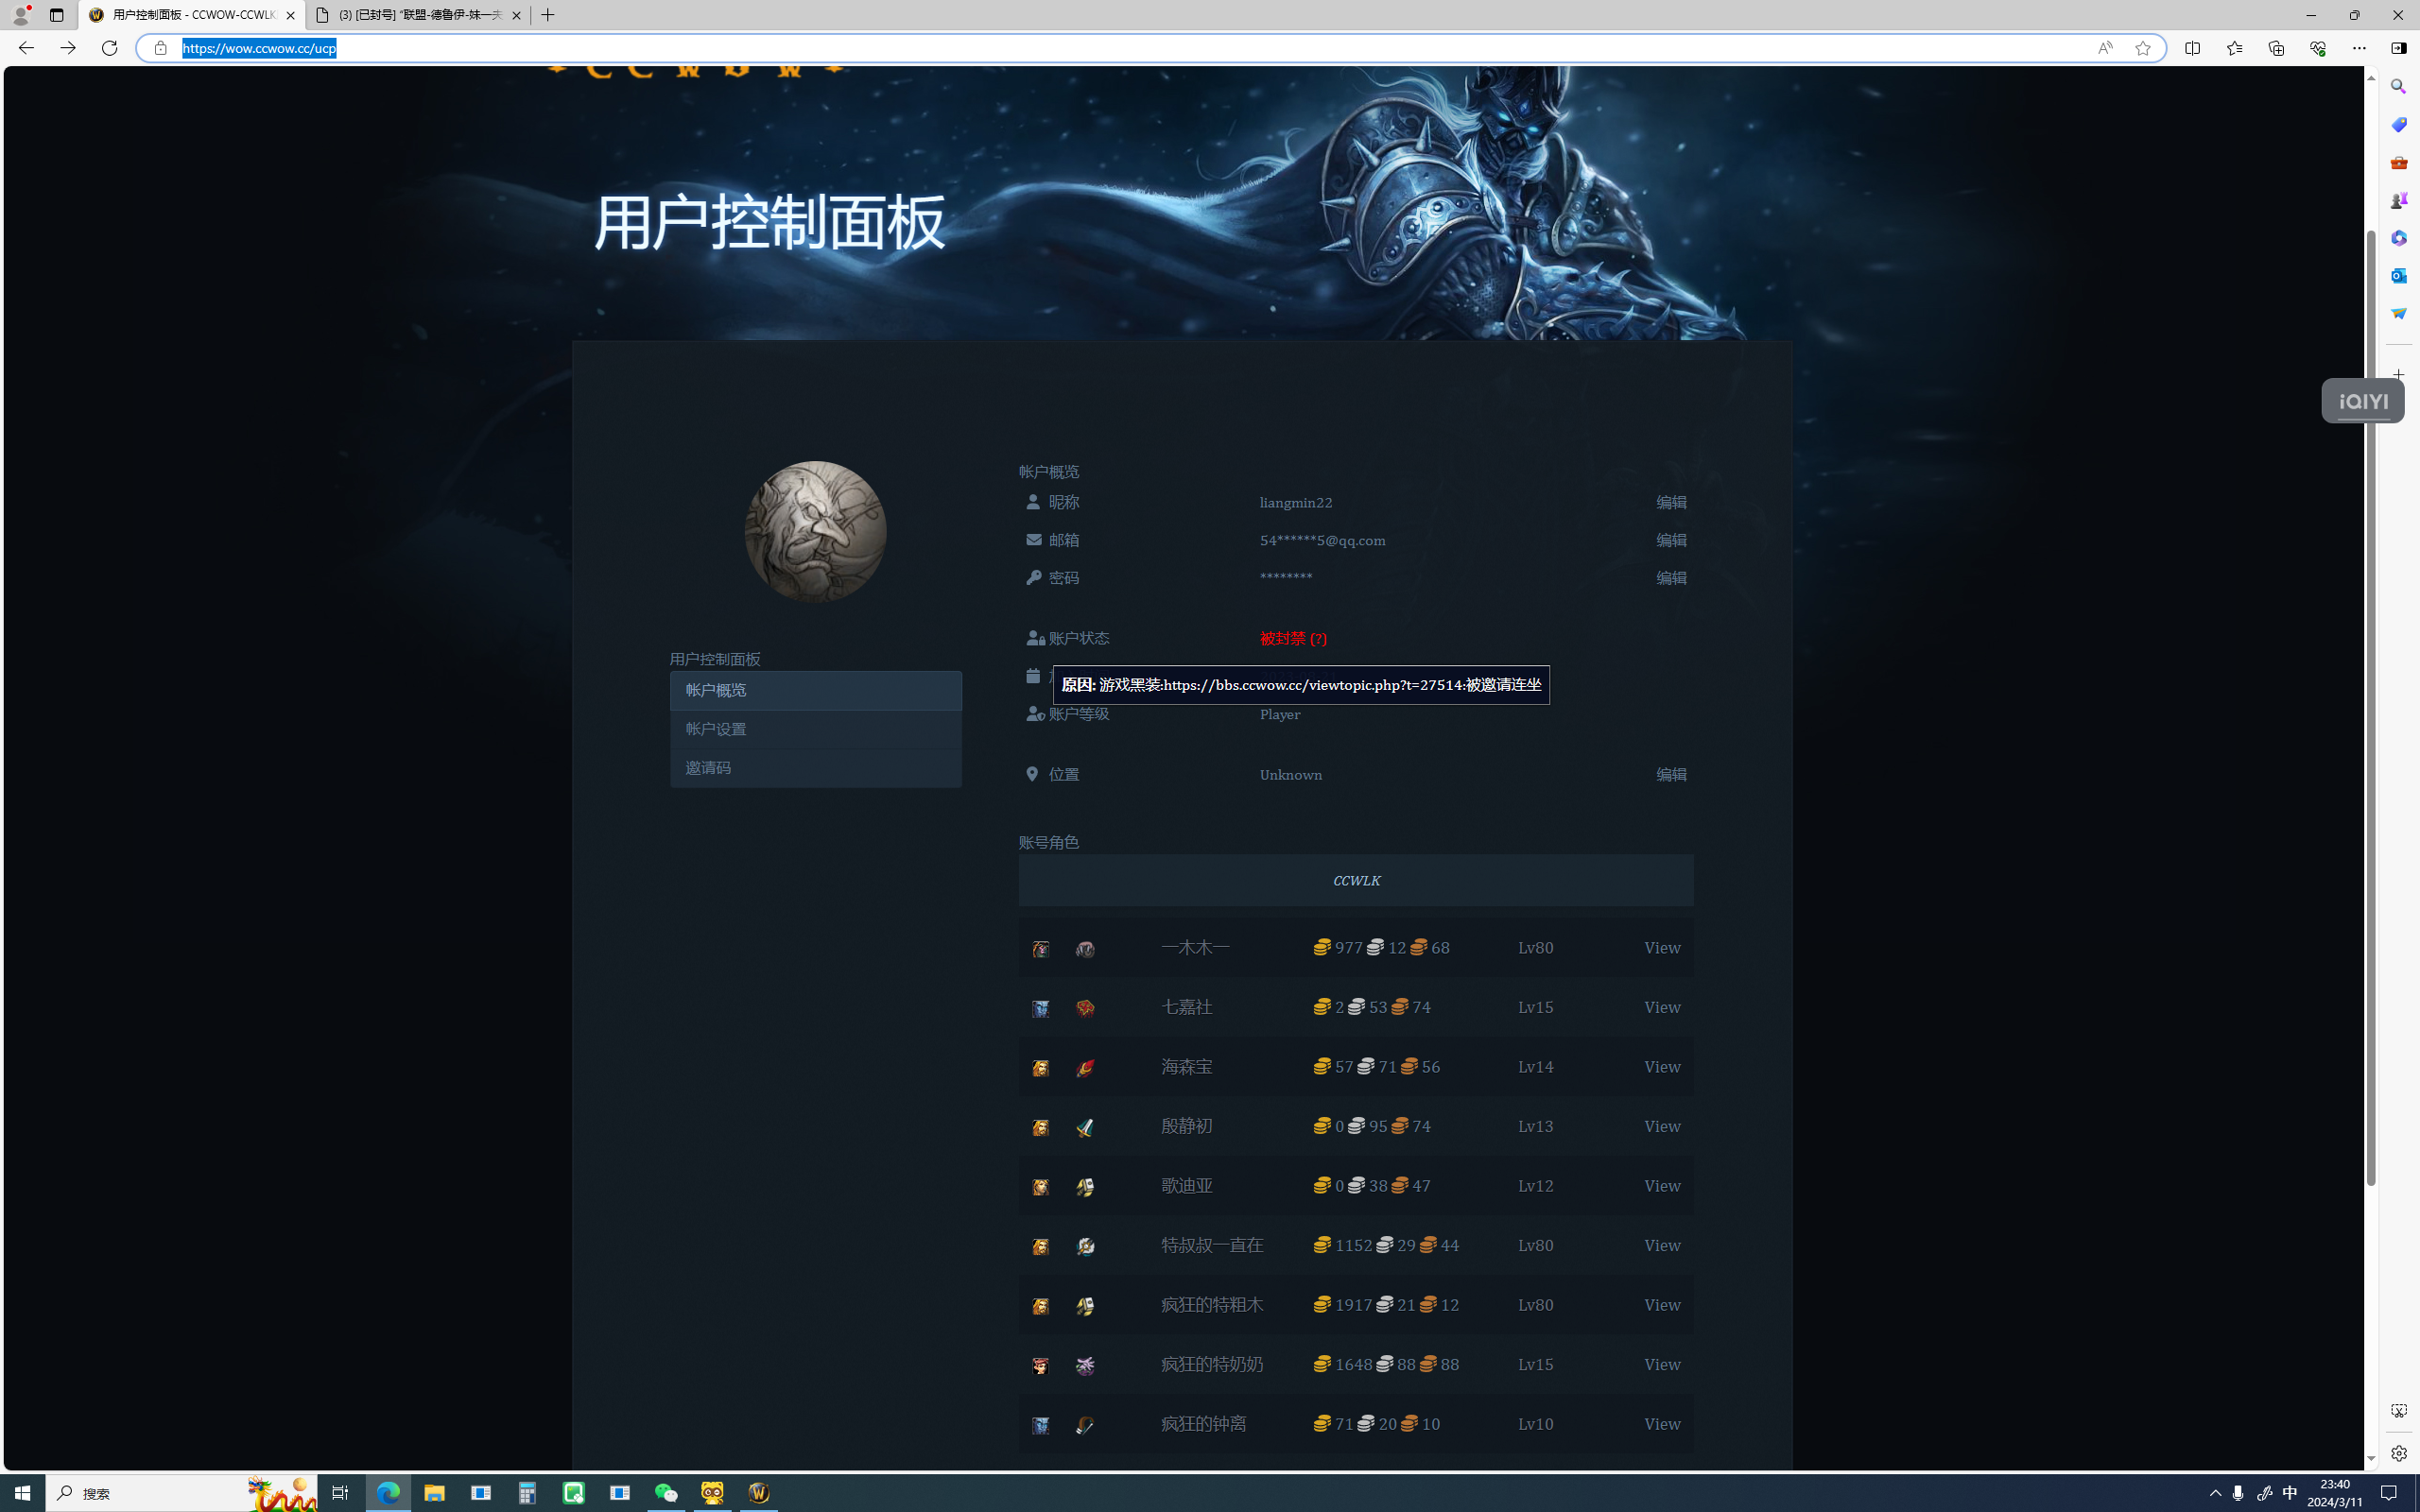Open the Outlook icon in the Edge sidebar
This screenshot has width=2420, height=1512.
(x=2398, y=275)
